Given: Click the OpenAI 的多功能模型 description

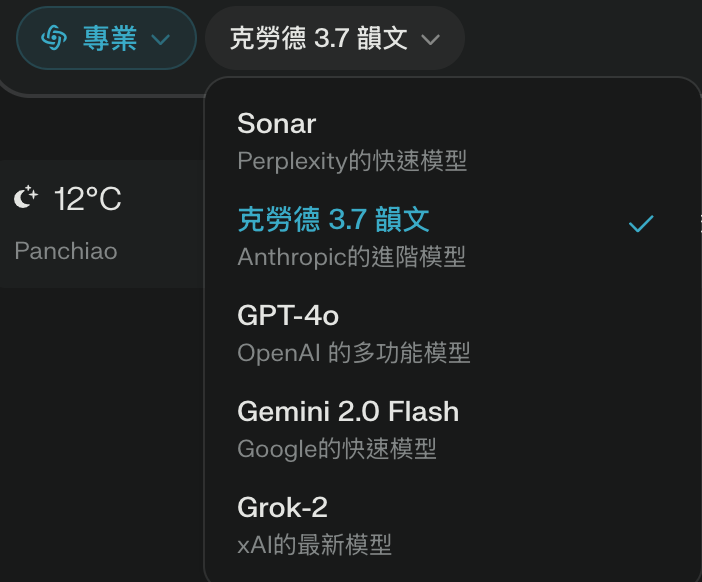Looking at the screenshot, I should click(353, 353).
